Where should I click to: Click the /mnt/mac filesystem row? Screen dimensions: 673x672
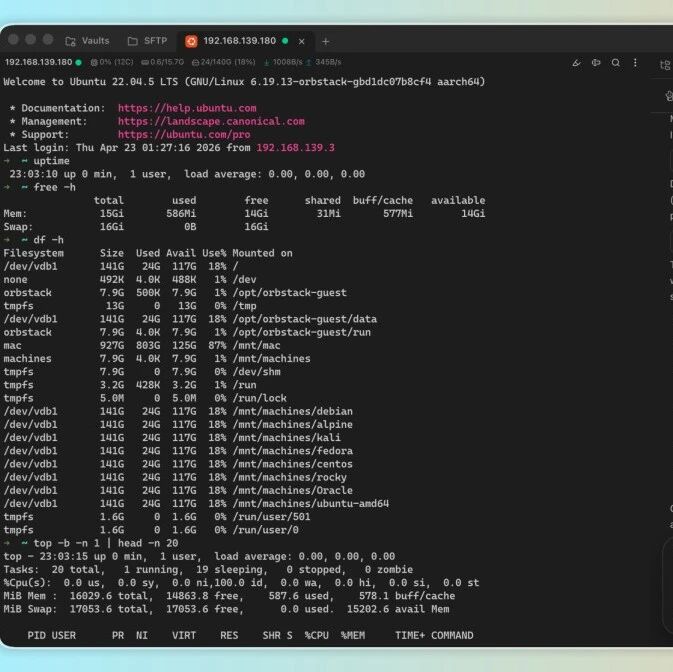coord(142,345)
